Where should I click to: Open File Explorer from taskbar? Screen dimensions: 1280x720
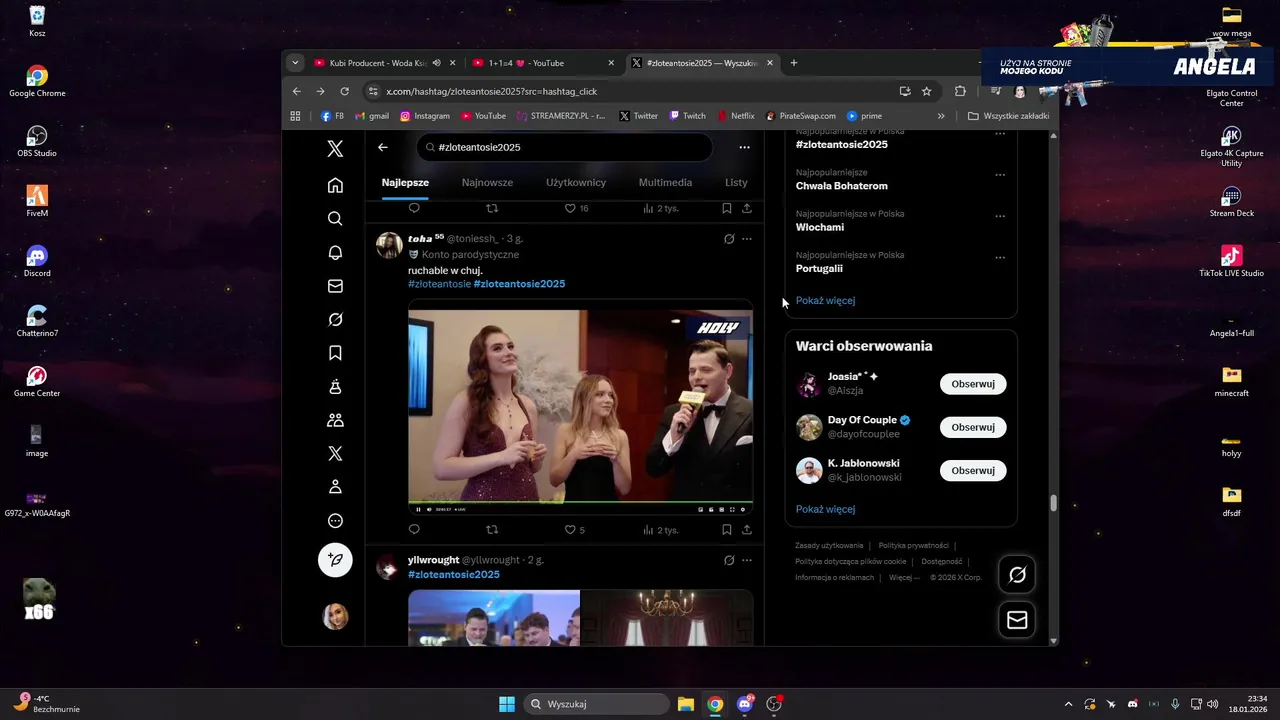point(686,704)
